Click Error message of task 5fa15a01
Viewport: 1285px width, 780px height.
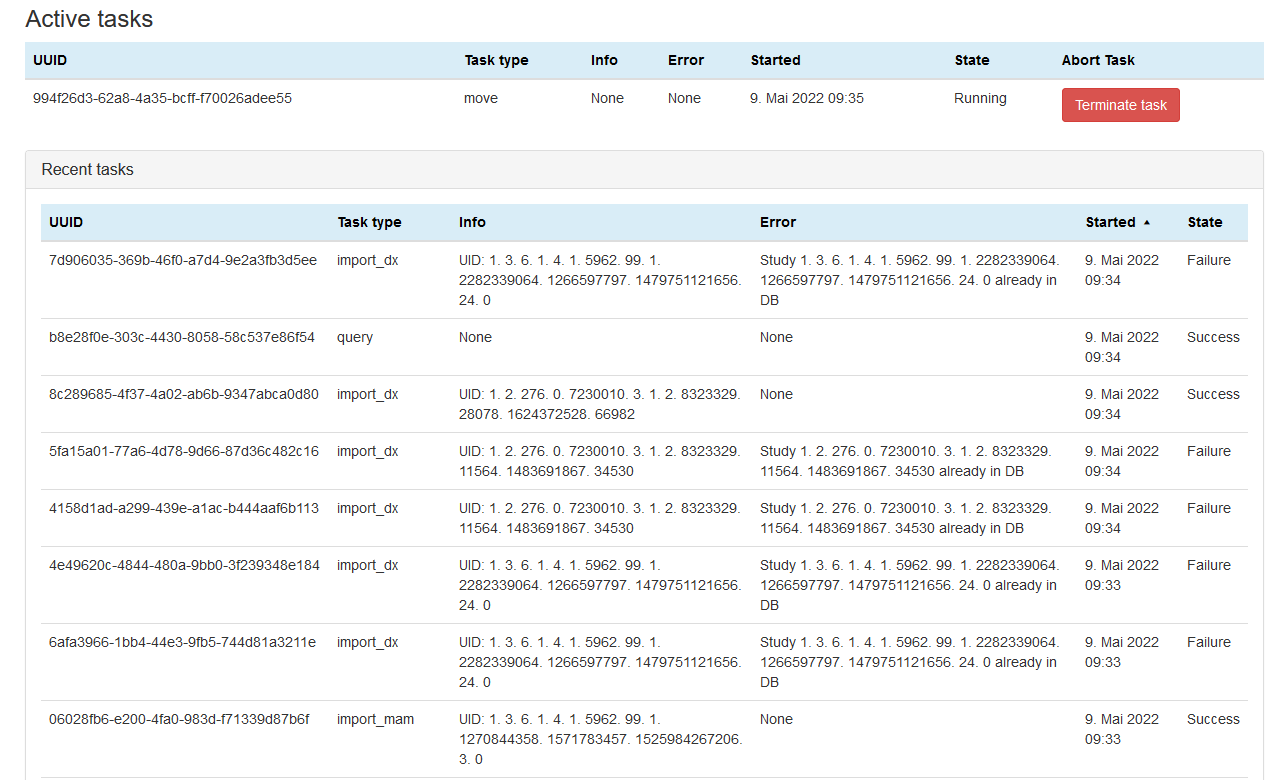906,461
